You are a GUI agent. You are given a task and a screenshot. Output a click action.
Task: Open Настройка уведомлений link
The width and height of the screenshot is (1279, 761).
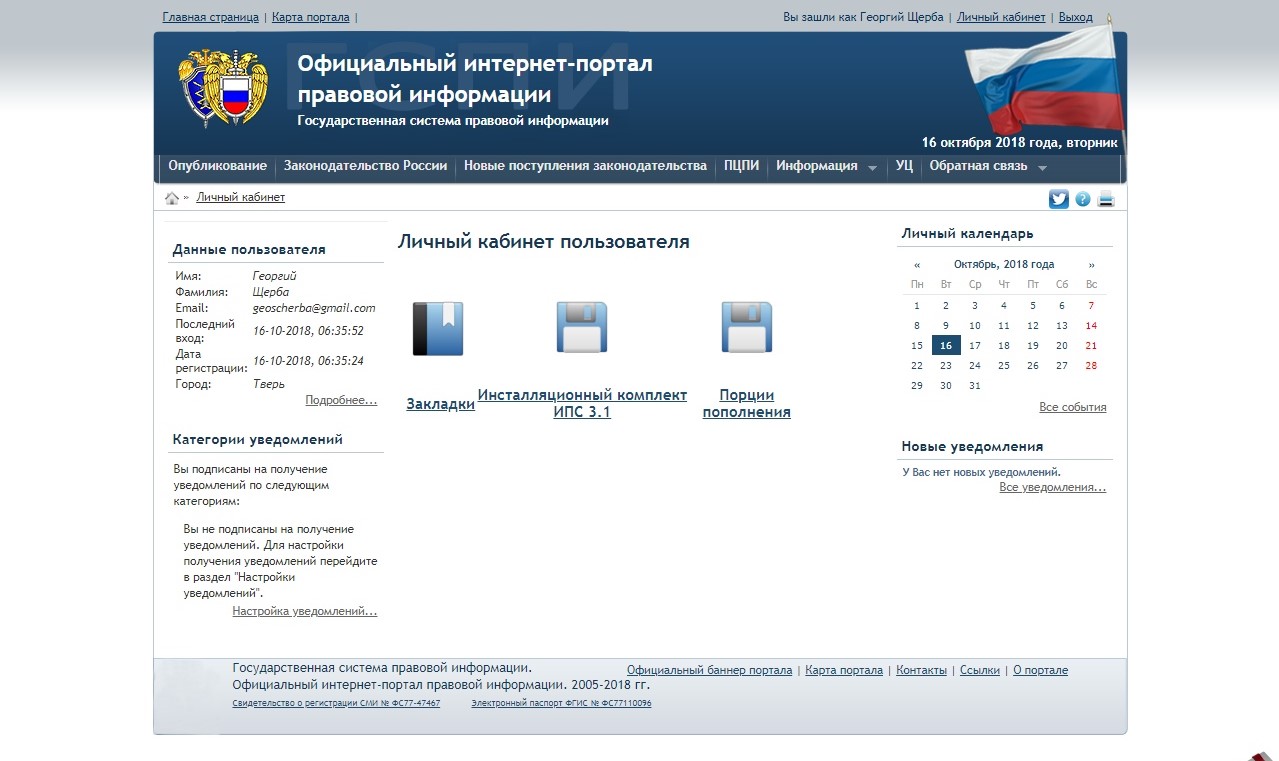304,611
